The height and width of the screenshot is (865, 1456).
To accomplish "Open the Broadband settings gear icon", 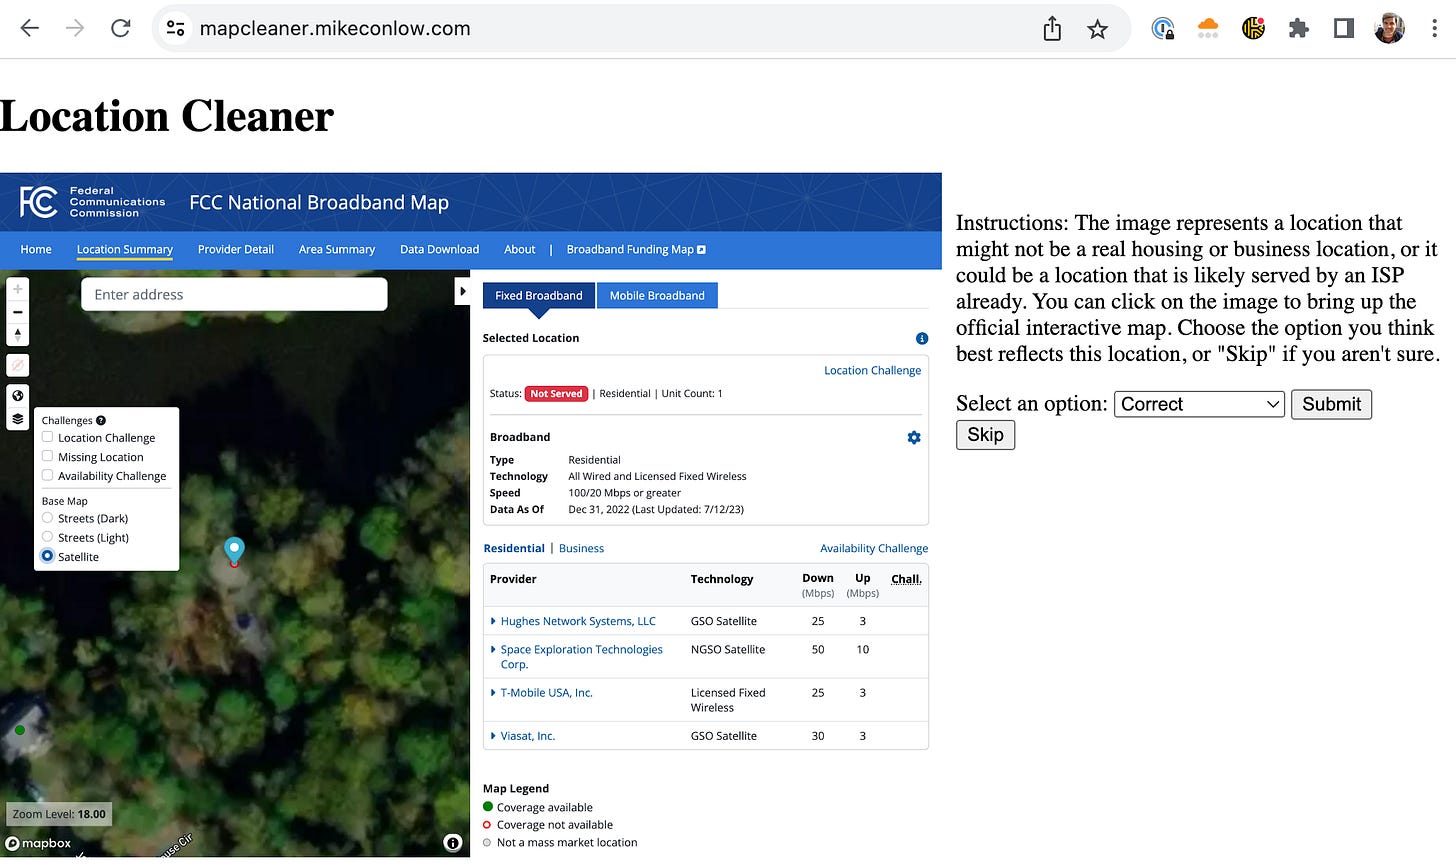I will (x=914, y=438).
